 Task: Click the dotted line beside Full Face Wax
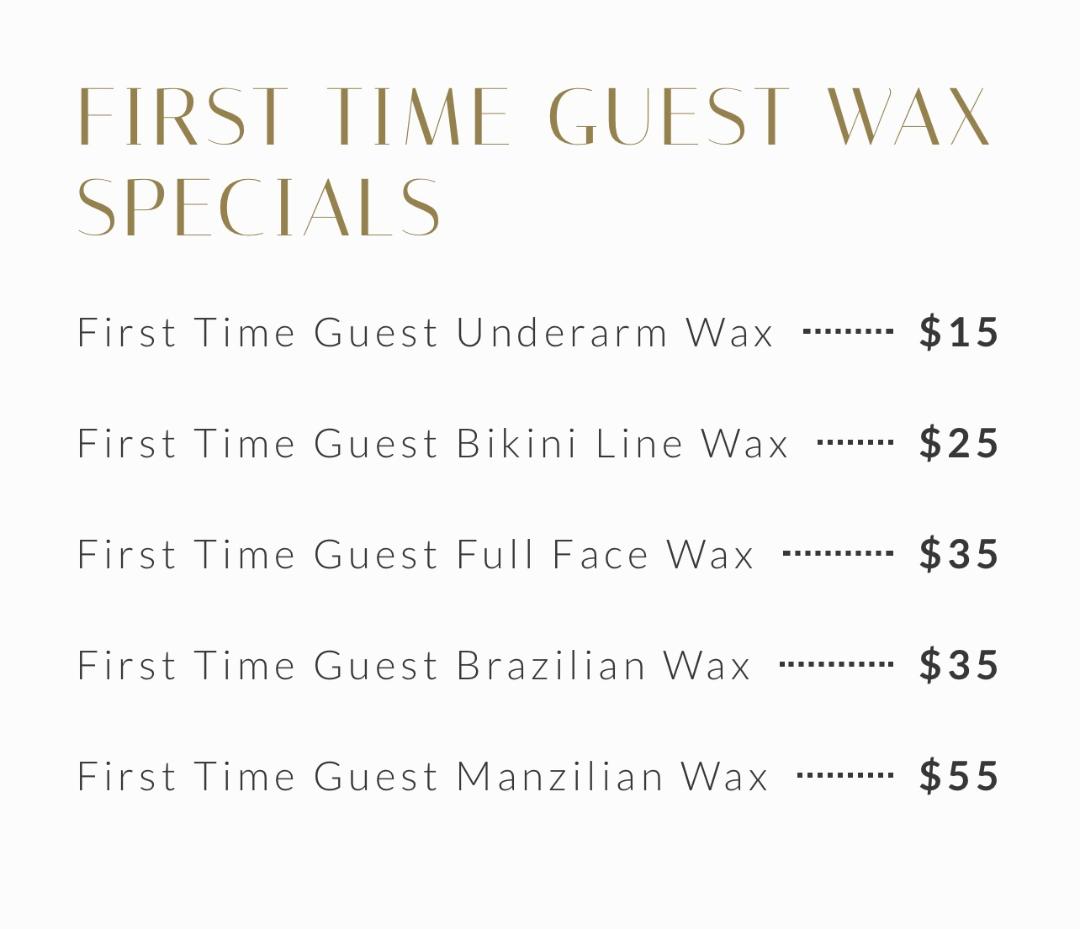(838, 553)
